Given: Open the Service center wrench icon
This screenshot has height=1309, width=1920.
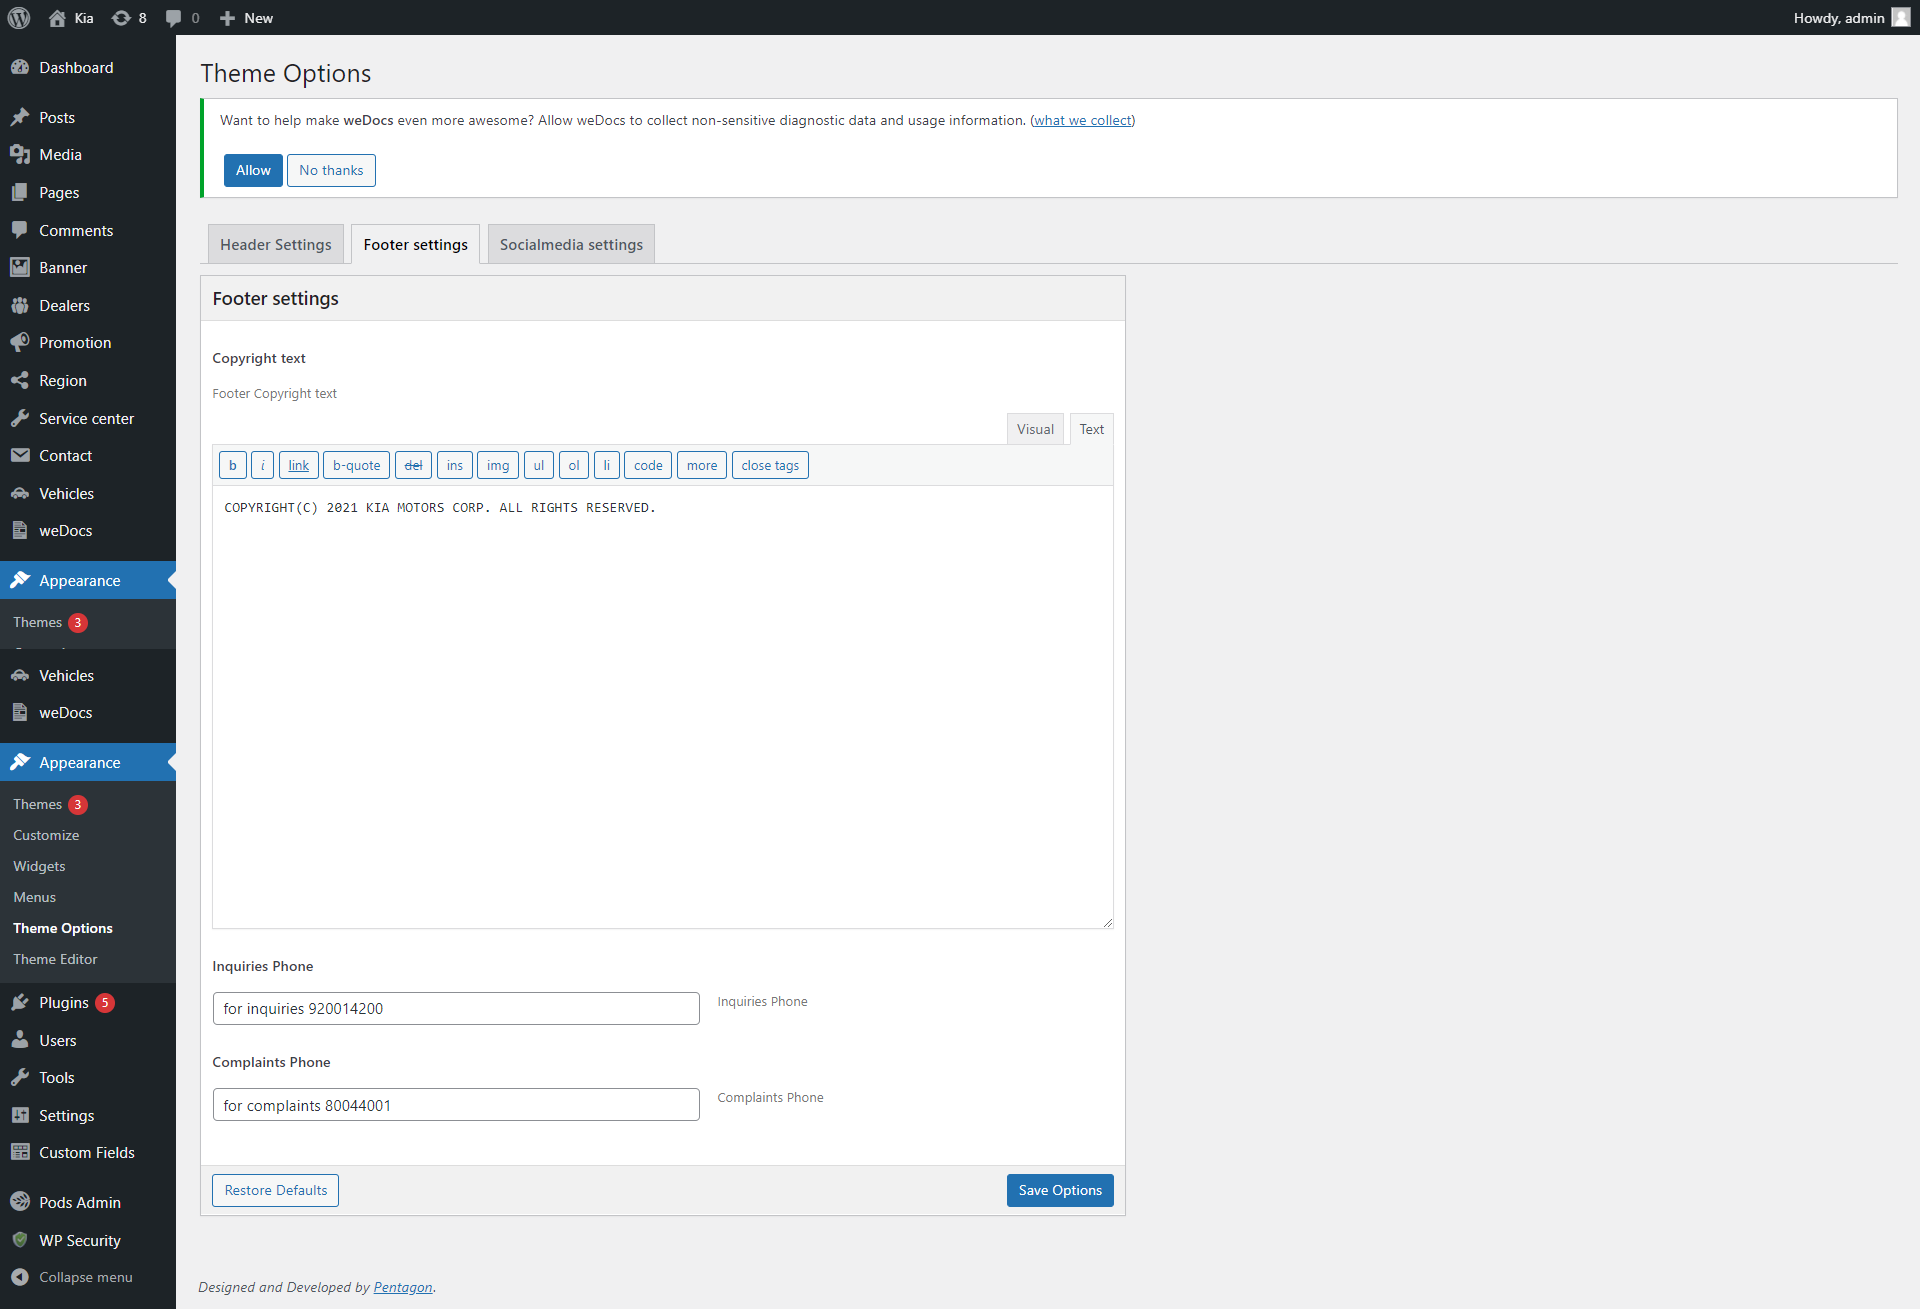Looking at the screenshot, I should (x=20, y=418).
